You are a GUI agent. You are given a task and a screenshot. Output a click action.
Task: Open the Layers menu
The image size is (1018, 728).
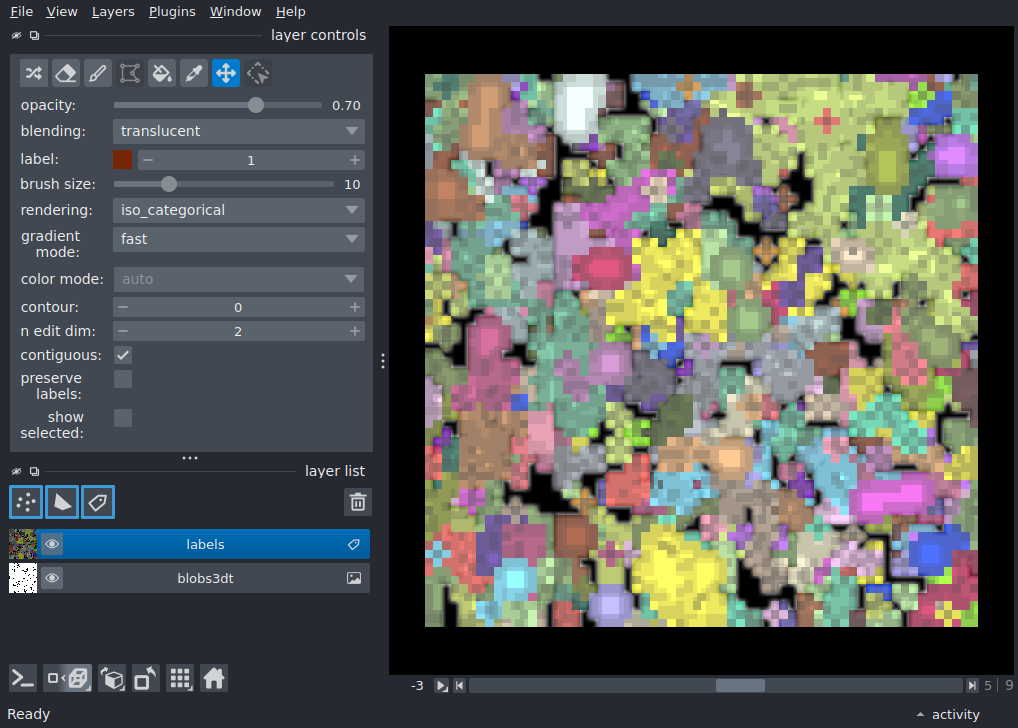[x=113, y=12]
